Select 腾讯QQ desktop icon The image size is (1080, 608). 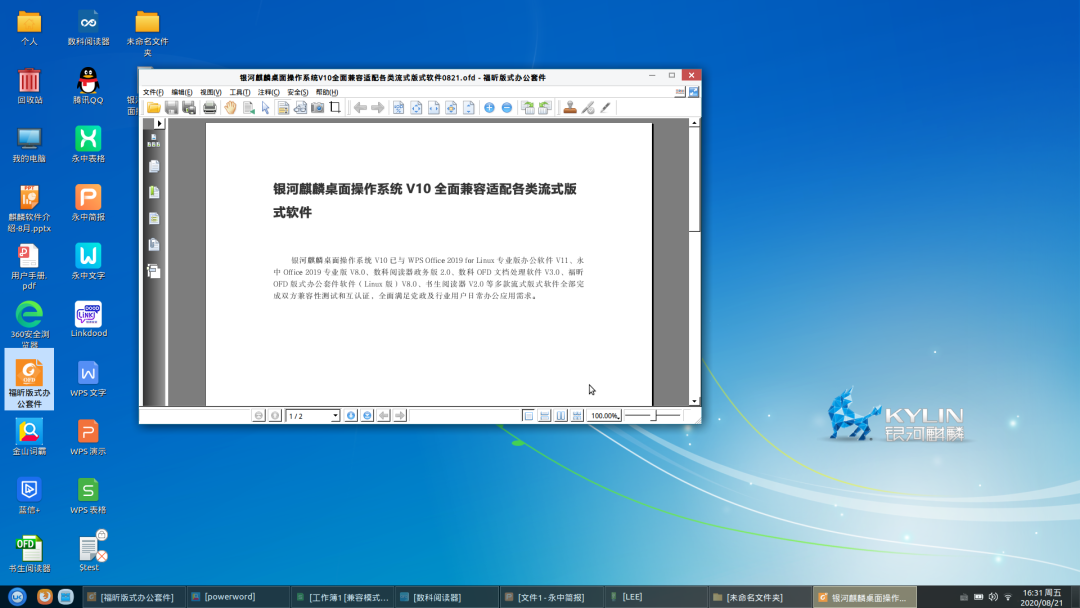pyautogui.click(x=88, y=86)
